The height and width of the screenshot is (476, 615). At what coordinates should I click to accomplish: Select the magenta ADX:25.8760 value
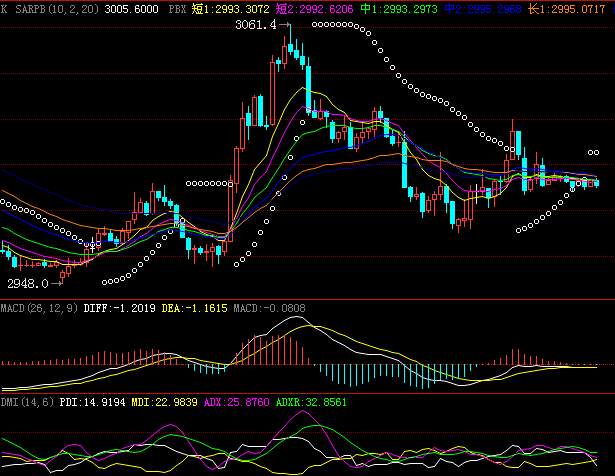pos(237,402)
